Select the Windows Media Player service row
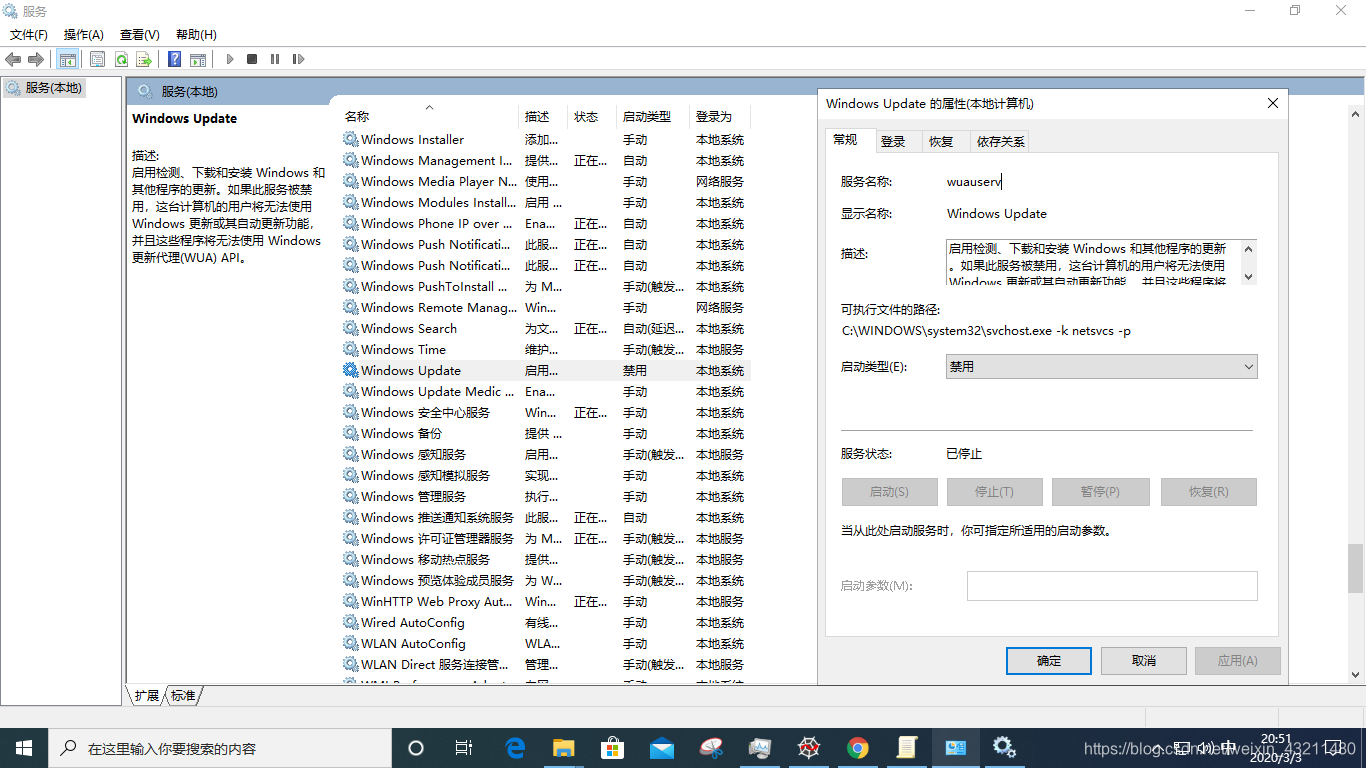 point(545,181)
